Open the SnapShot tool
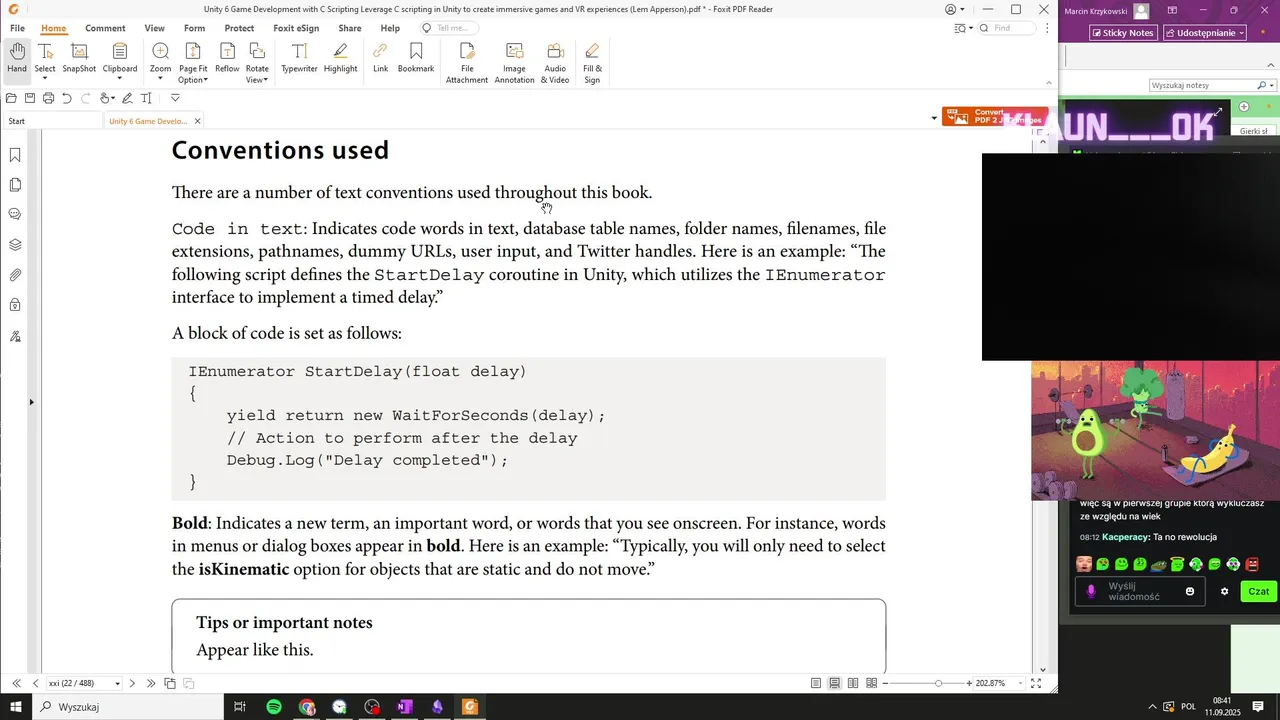The height and width of the screenshot is (720, 1280). [79, 58]
